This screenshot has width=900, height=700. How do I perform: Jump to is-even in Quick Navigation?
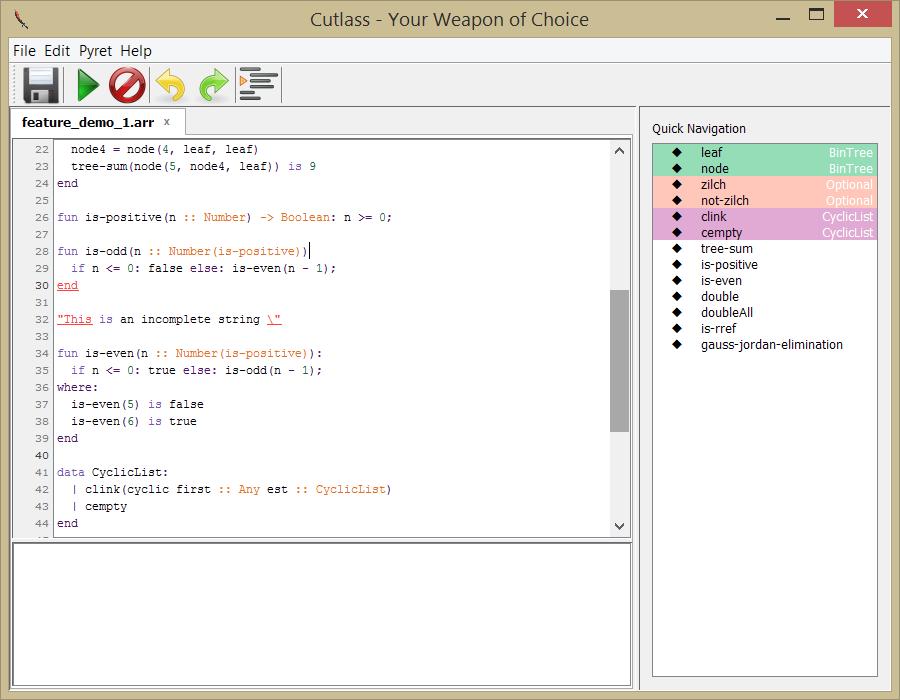point(765,281)
